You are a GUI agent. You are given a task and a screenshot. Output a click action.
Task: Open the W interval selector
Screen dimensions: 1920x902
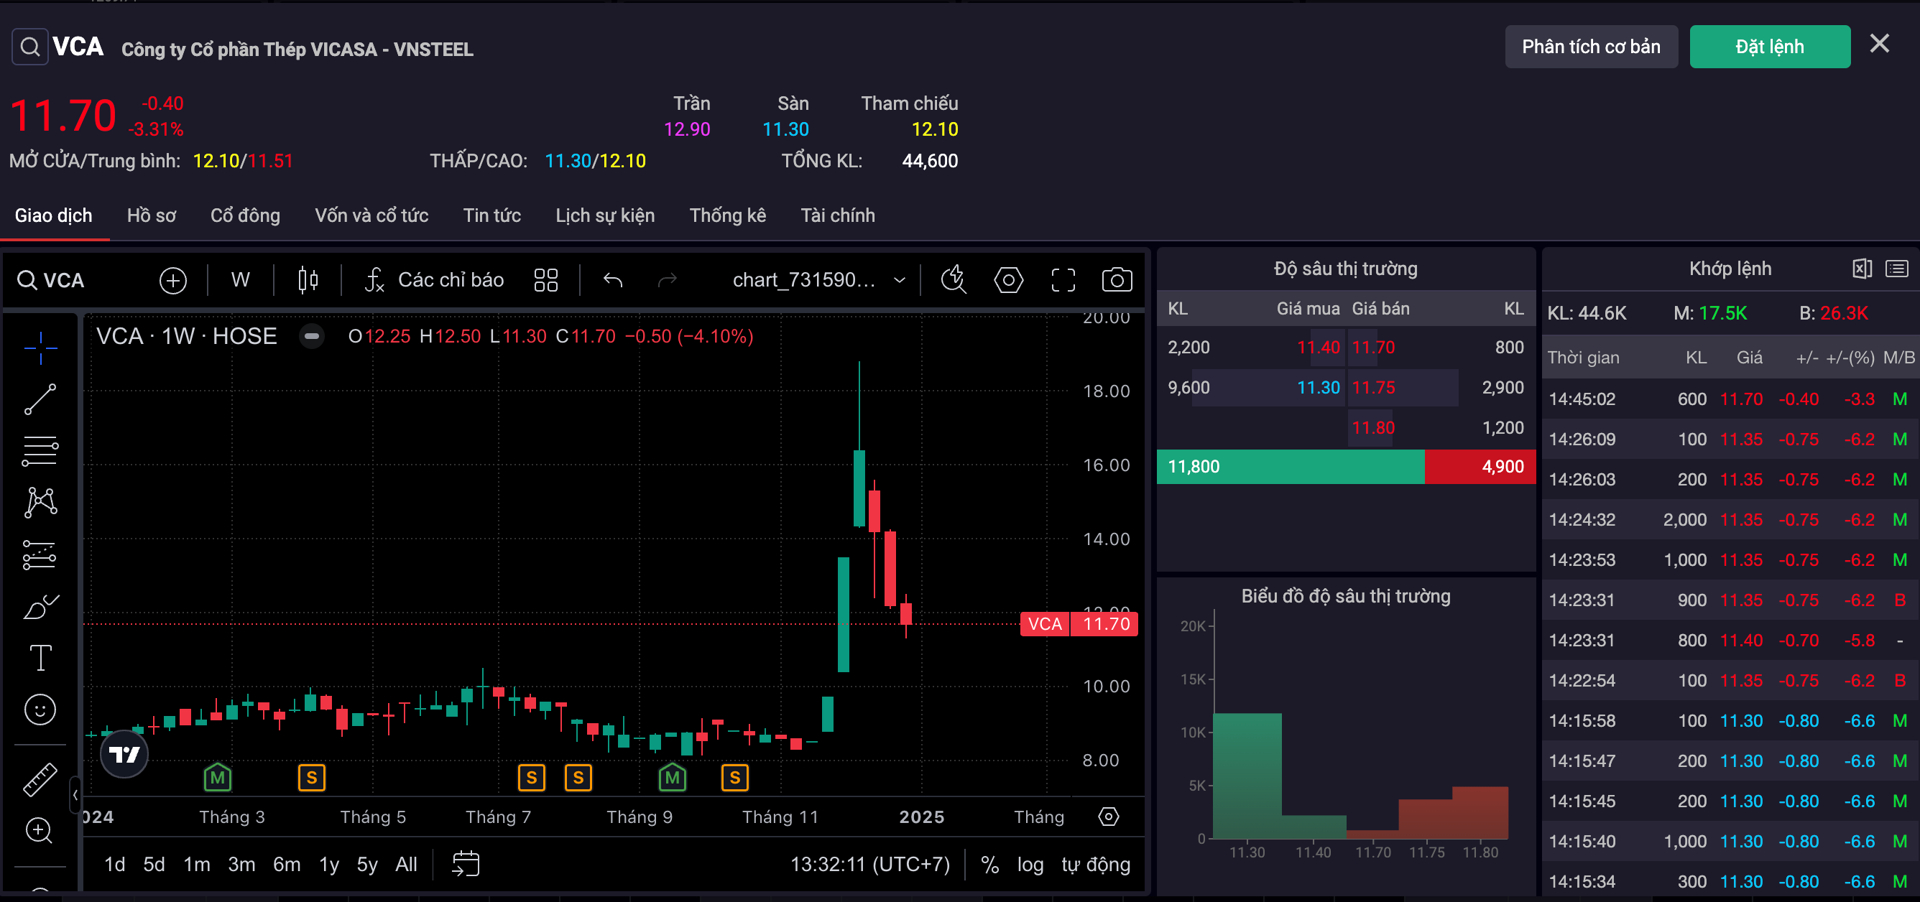(240, 280)
